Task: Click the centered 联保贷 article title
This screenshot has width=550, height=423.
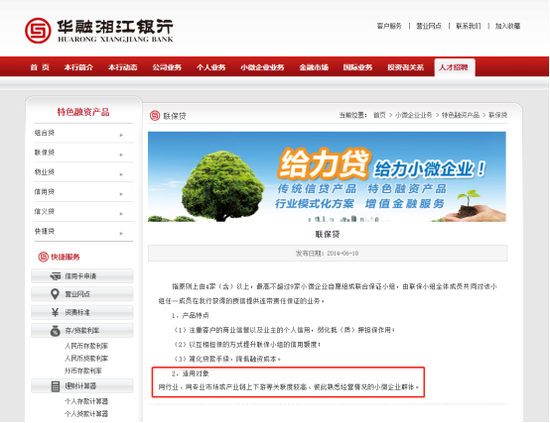Action: [x=327, y=234]
